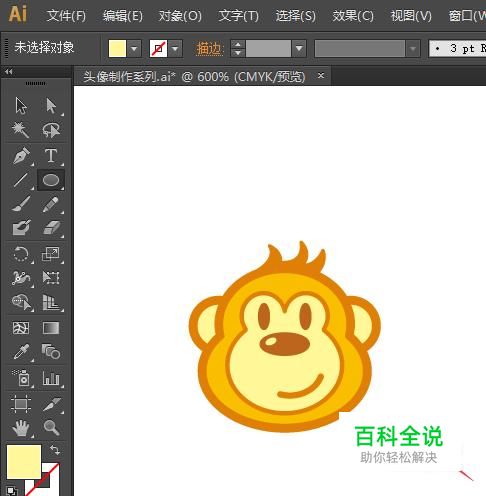Viewport: 486px width, 496px height.
Task: Pick the Gradient tool
Action: (51, 328)
